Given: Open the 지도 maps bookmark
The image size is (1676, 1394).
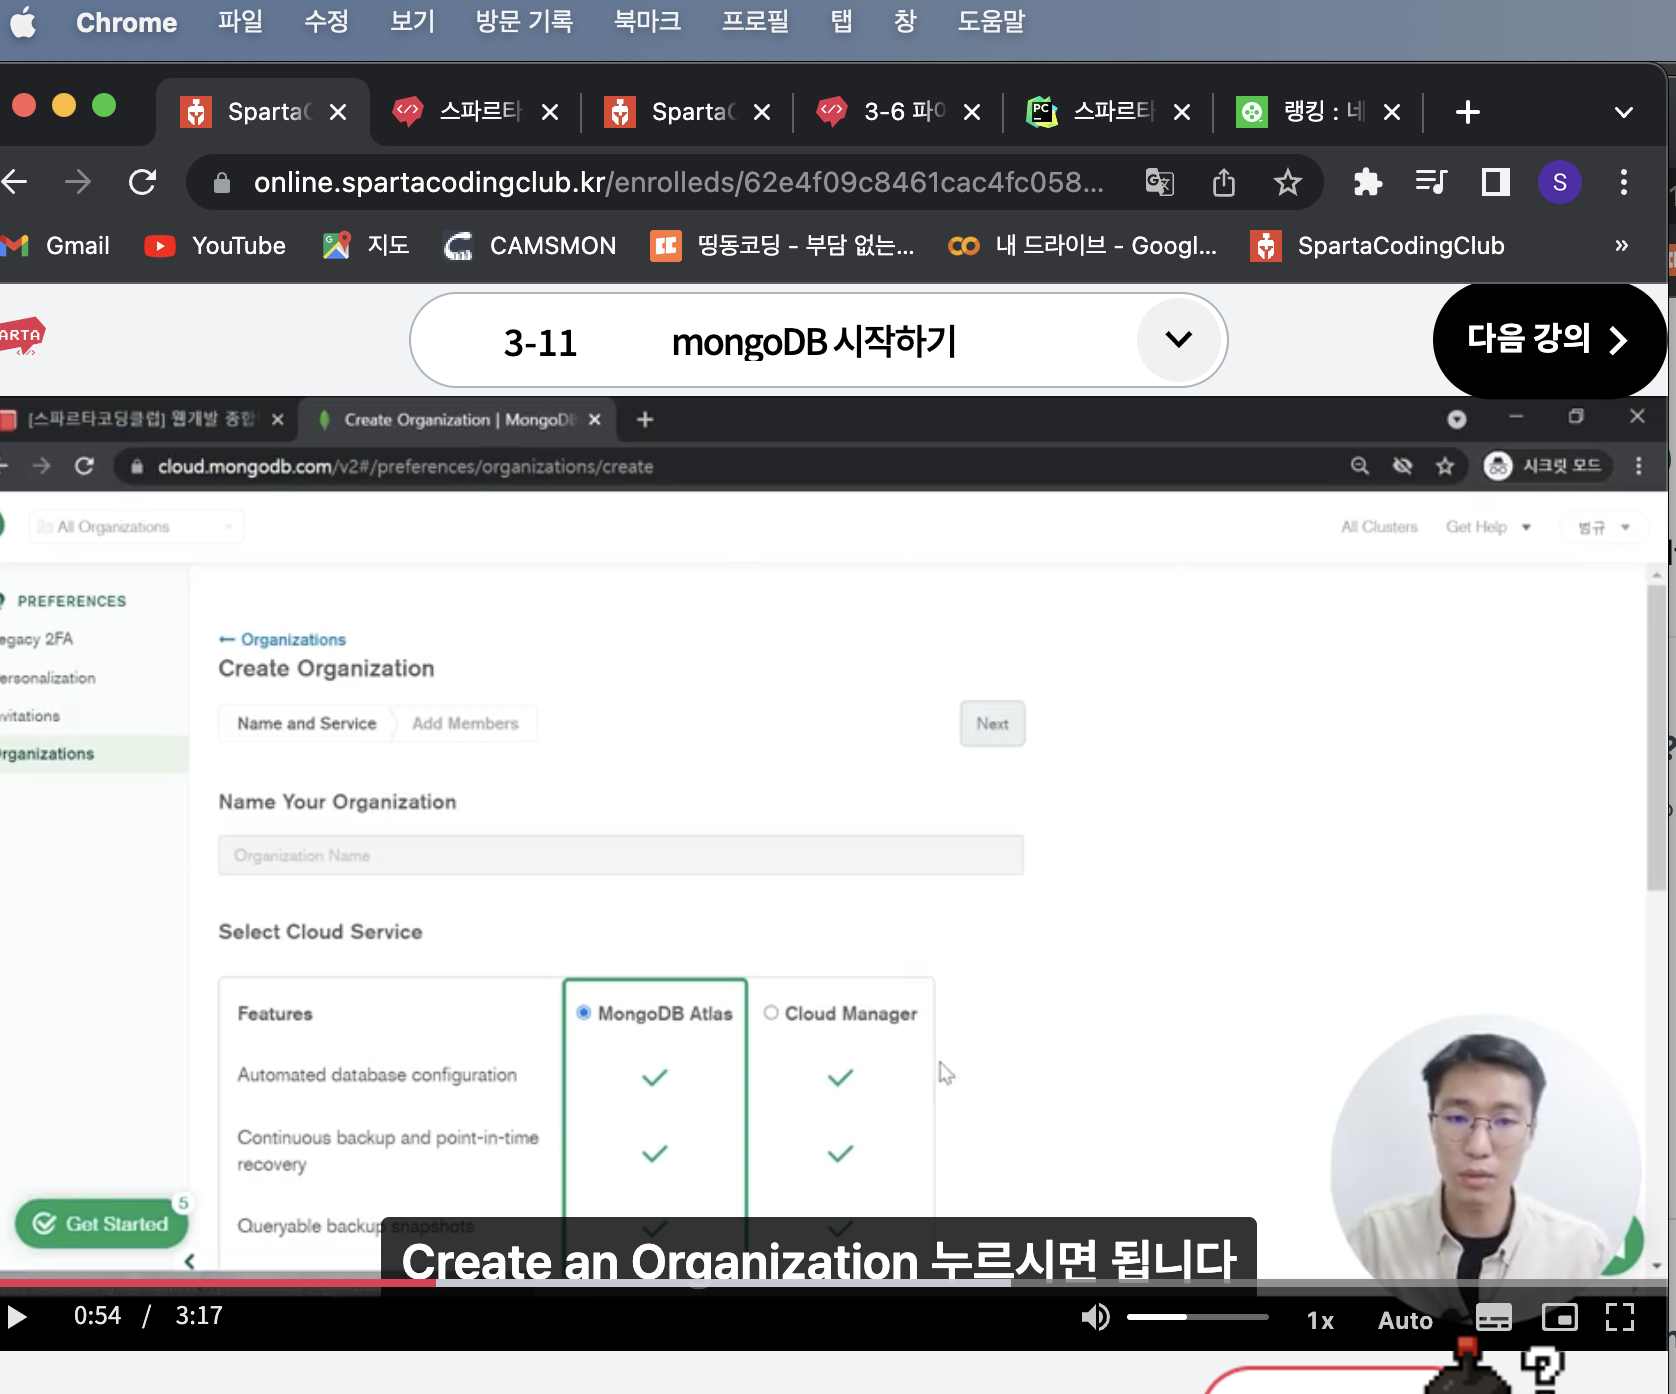Looking at the screenshot, I should pos(366,246).
